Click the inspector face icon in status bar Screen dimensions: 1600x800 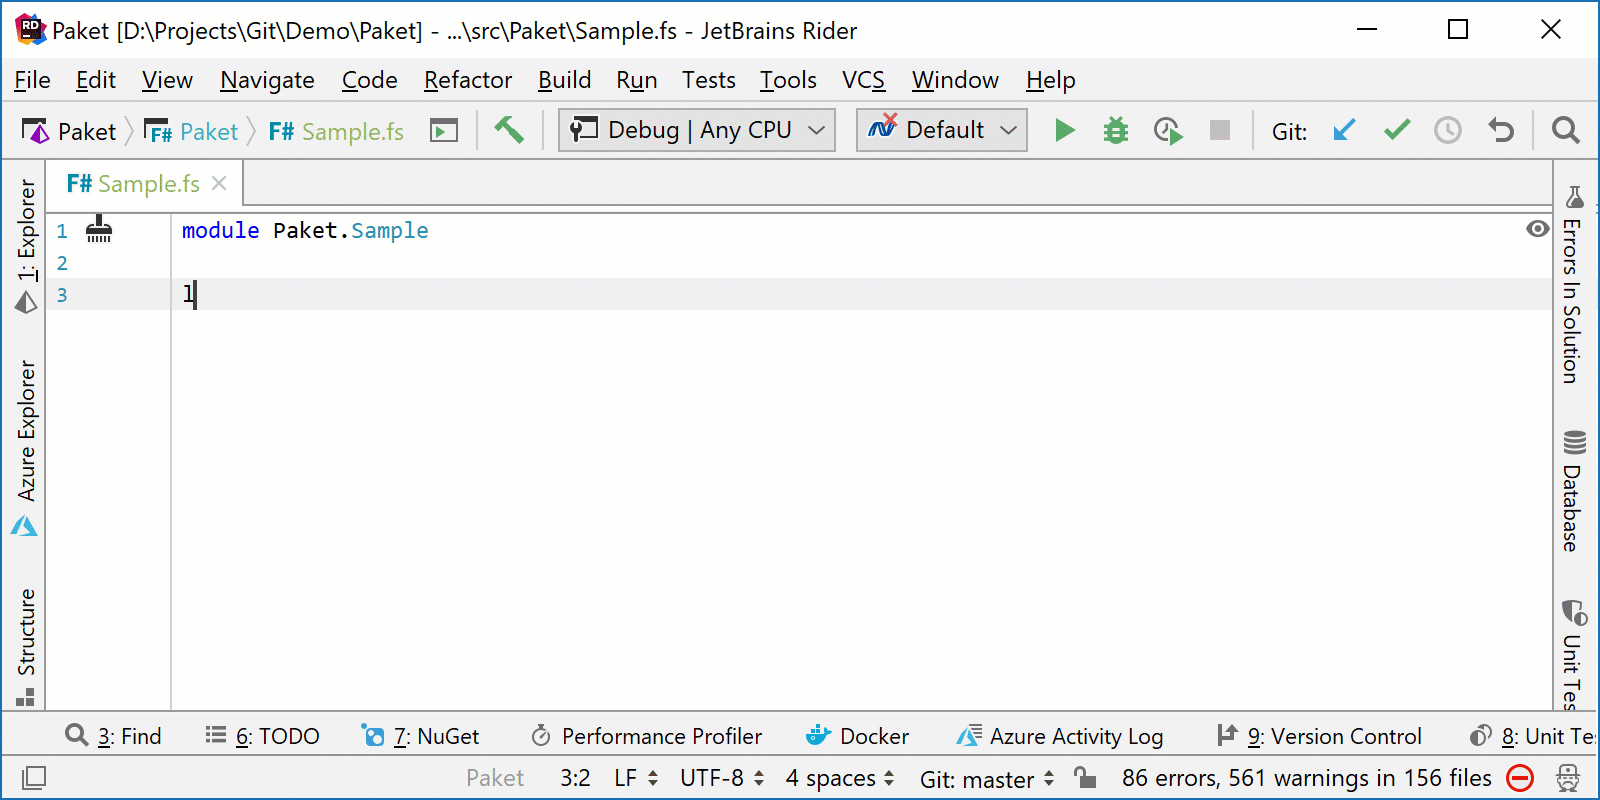(x=1568, y=777)
